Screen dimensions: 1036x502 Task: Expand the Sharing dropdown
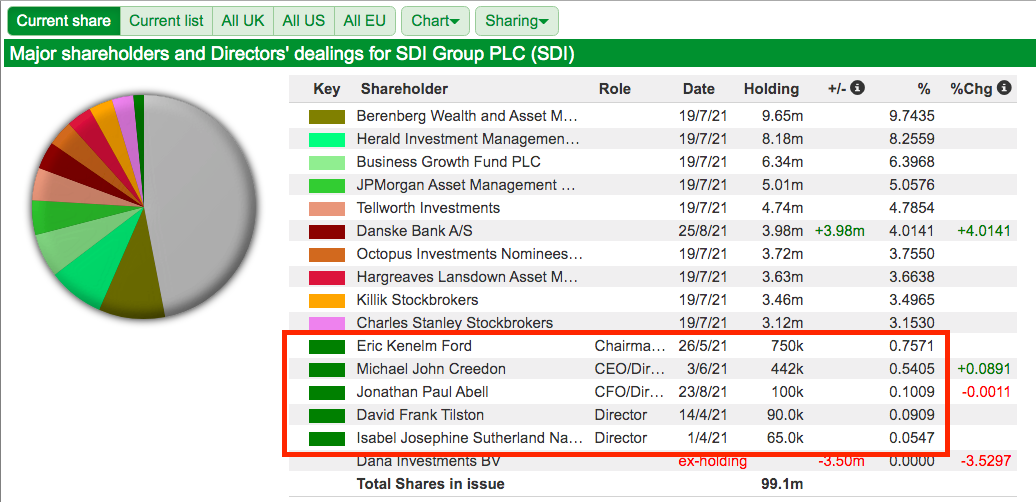[x=517, y=20]
